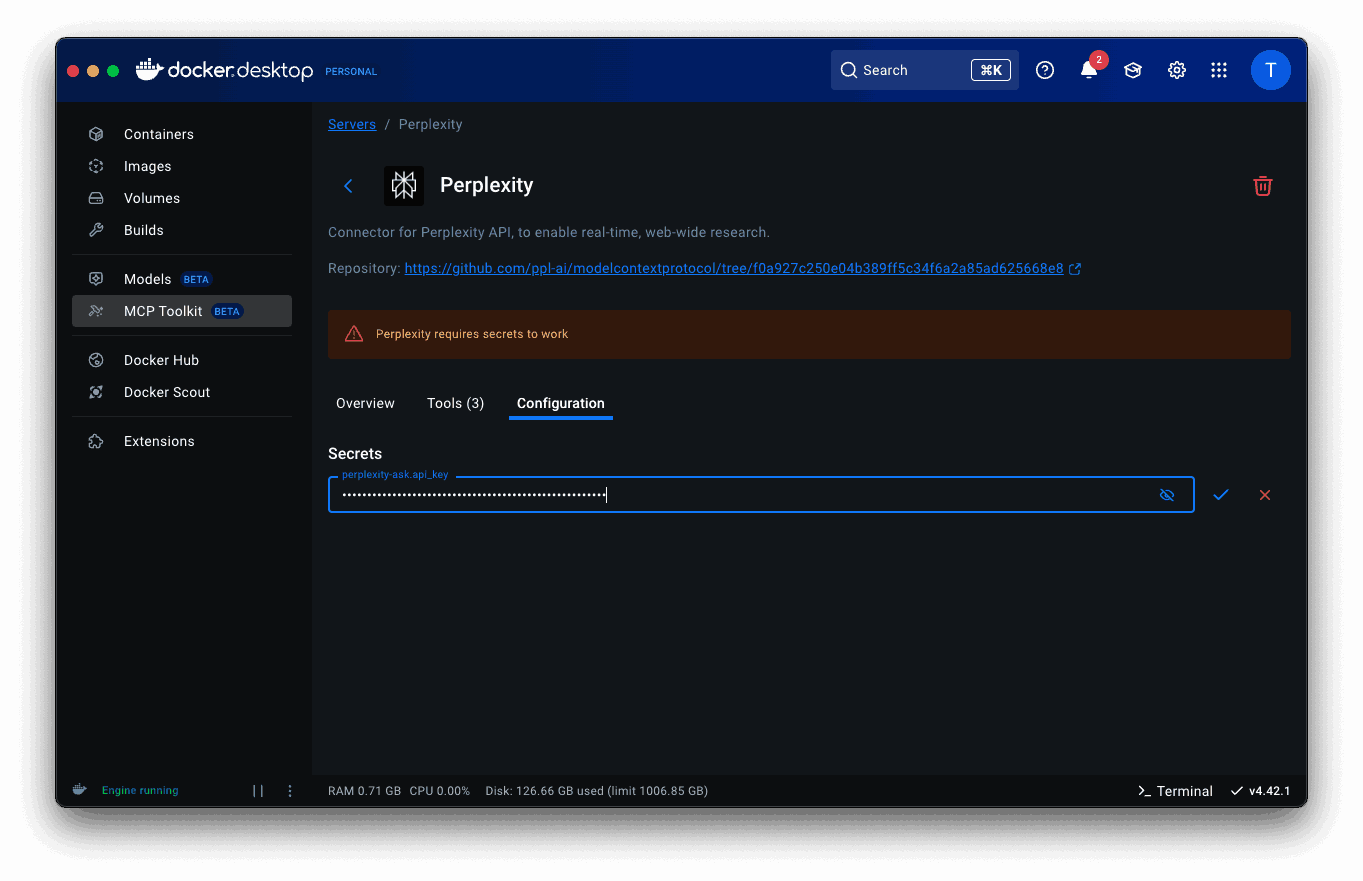Viewport: 1363px width, 881px height.
Task: Open the Containers section in the sidebar
Action: (x=158, y=133)
